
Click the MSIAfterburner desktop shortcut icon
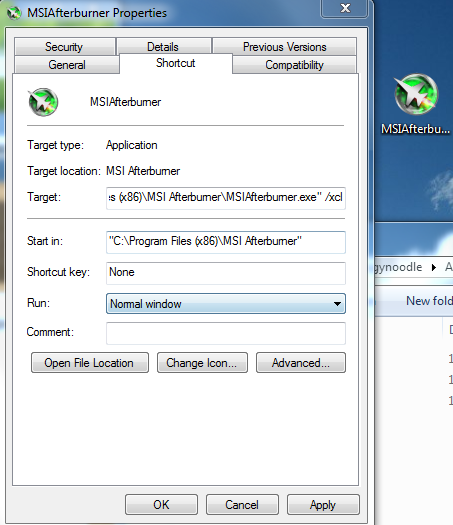tap(416, 95)
